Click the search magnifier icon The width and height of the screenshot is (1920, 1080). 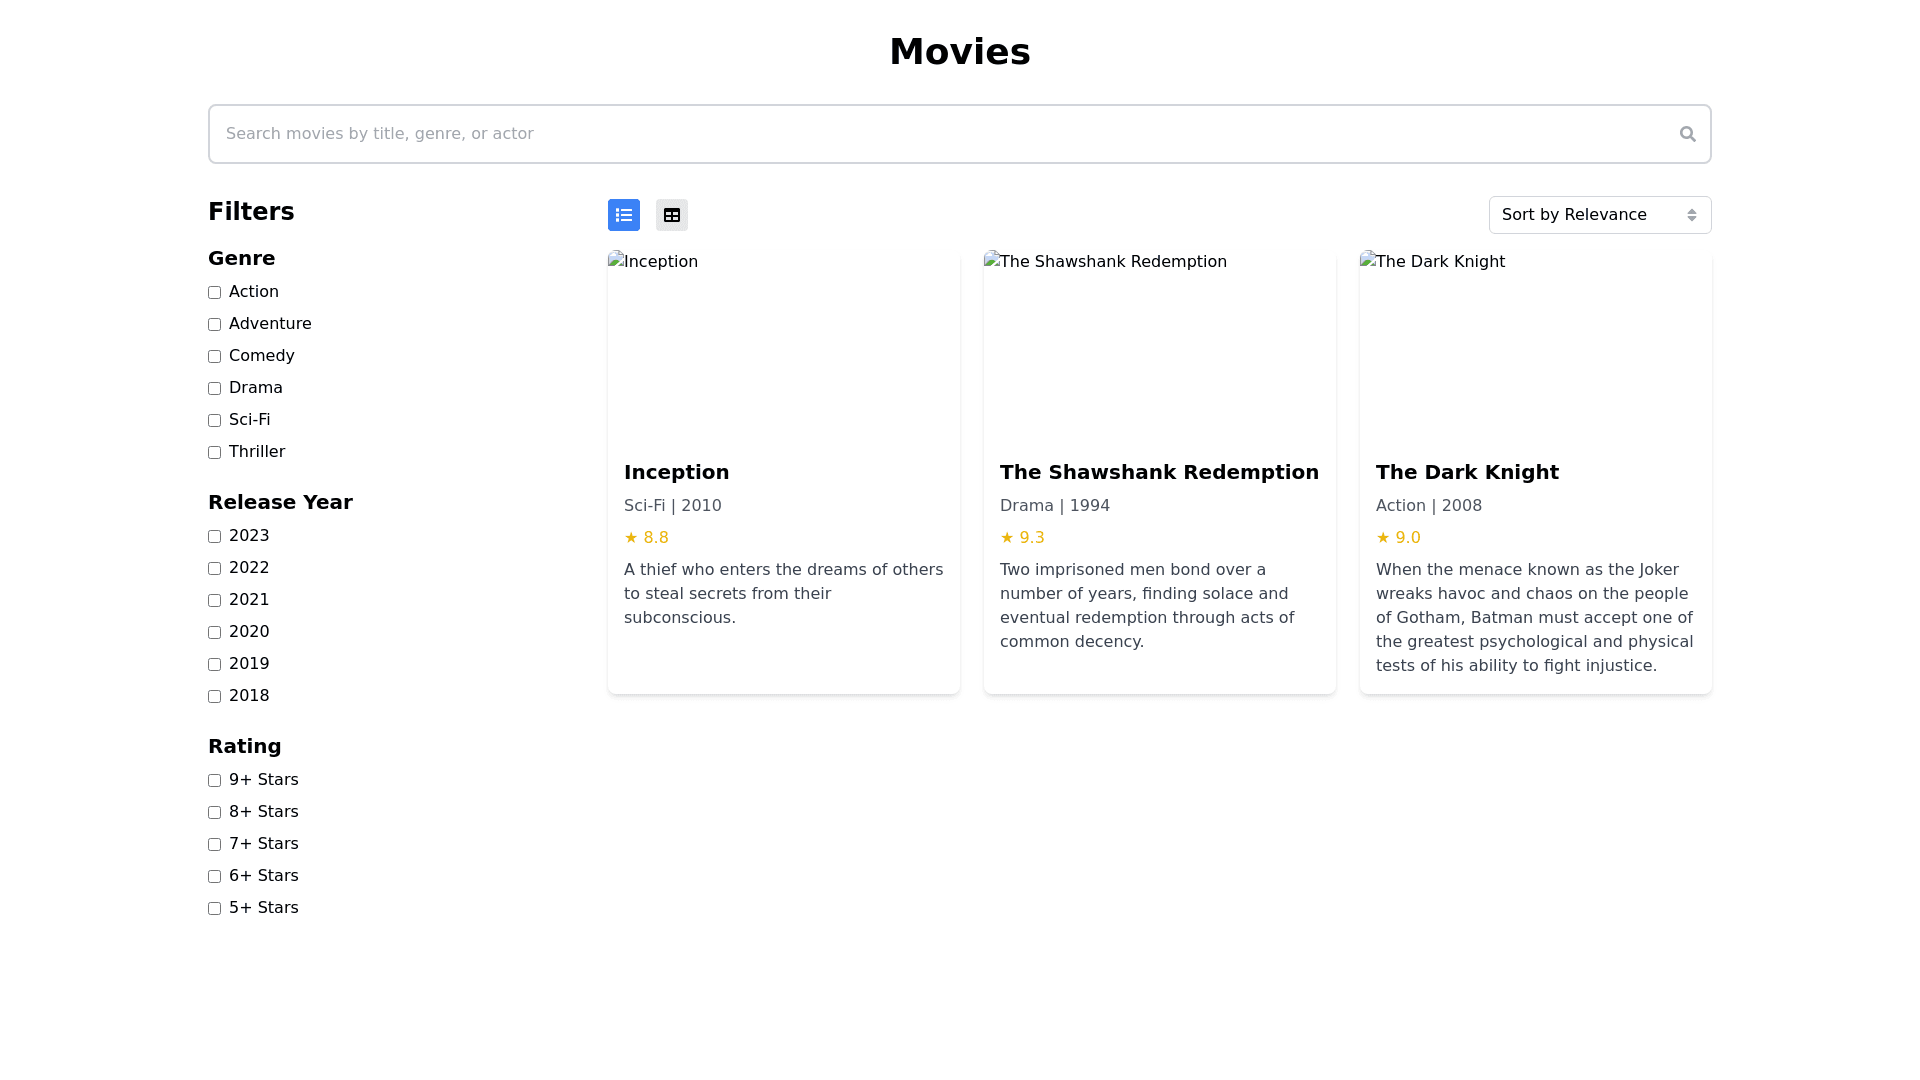pyautogui.click(x=1687, y=134)
